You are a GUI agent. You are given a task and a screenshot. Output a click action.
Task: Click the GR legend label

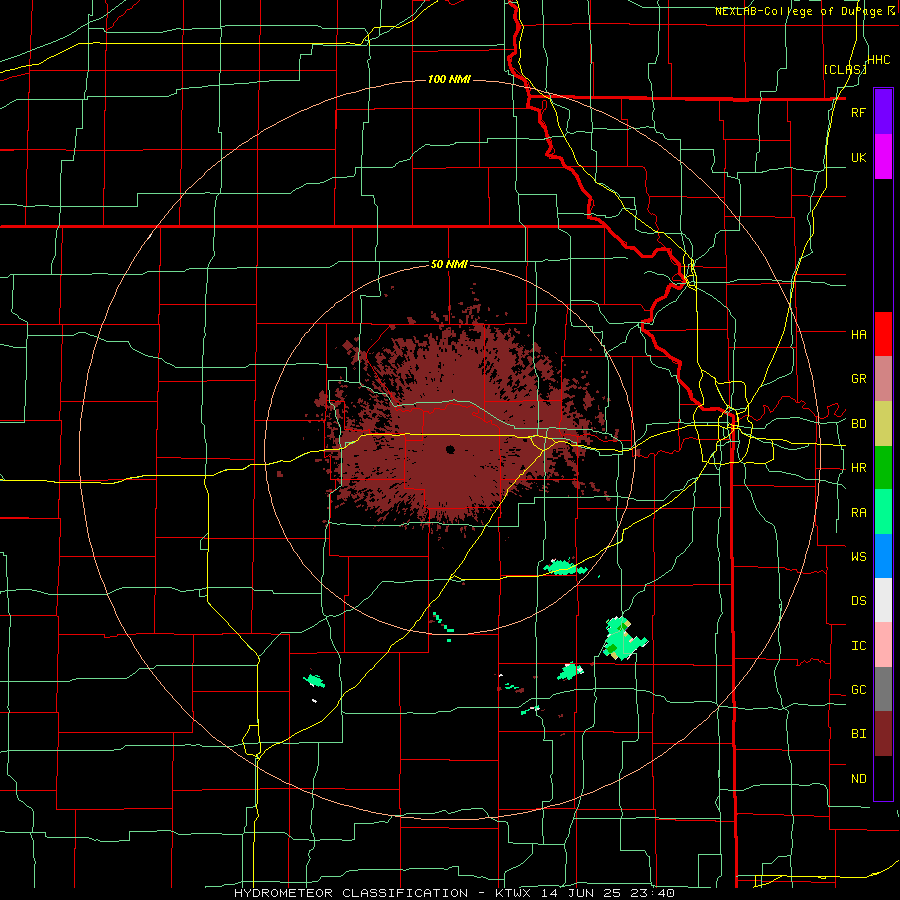pos(858,379)
